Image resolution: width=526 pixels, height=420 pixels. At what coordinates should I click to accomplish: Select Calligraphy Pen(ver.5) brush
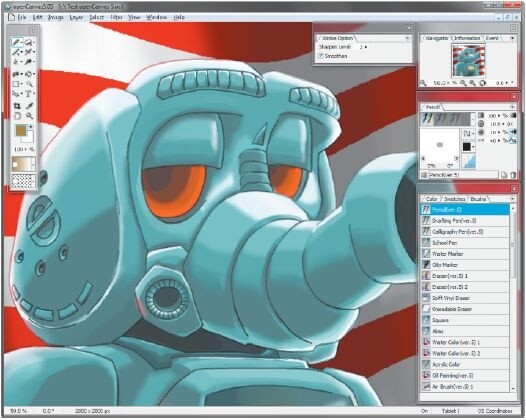pos(465,232)
